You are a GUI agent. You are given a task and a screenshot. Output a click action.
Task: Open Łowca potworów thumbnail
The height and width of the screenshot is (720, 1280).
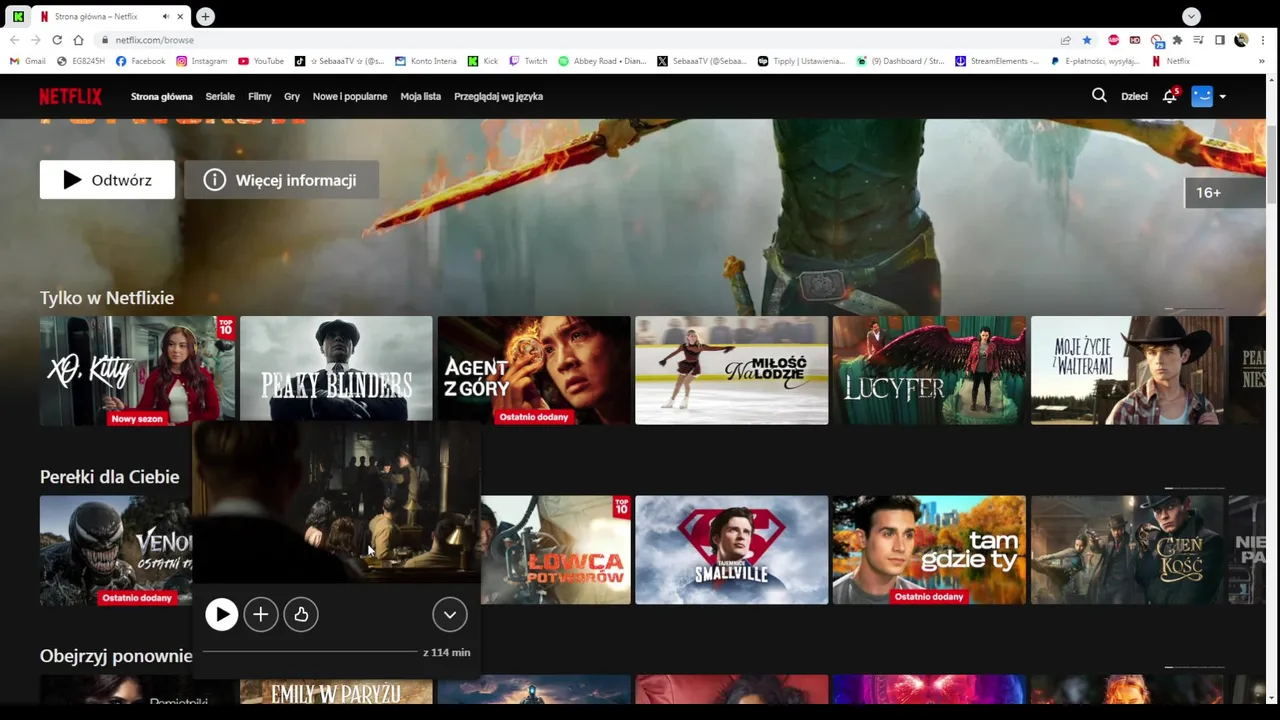(556, 550)
